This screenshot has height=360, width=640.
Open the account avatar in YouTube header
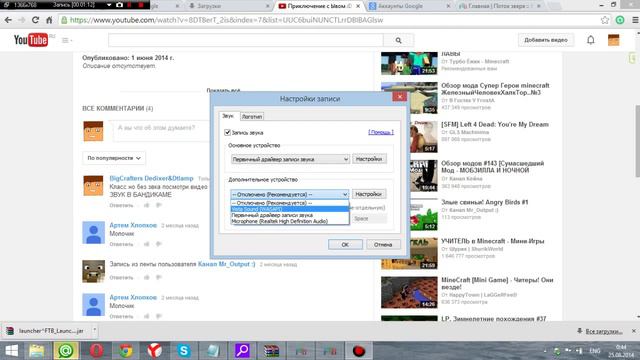(x=613, y=40)
